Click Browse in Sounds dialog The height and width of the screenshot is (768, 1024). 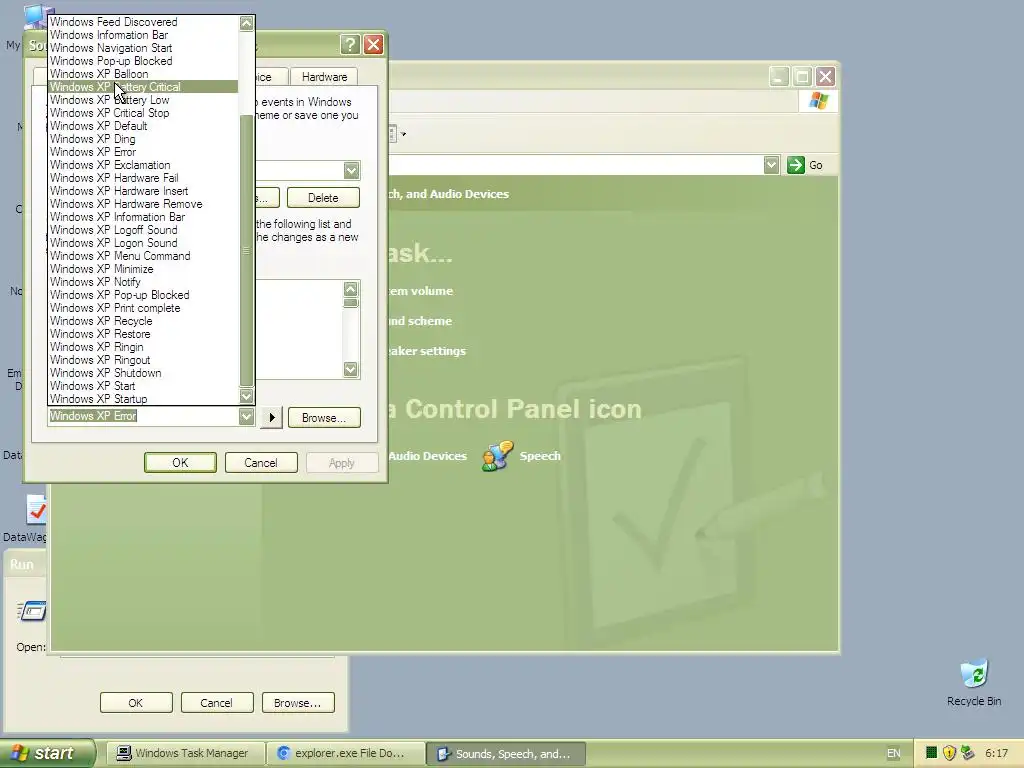tap(323, 418)
